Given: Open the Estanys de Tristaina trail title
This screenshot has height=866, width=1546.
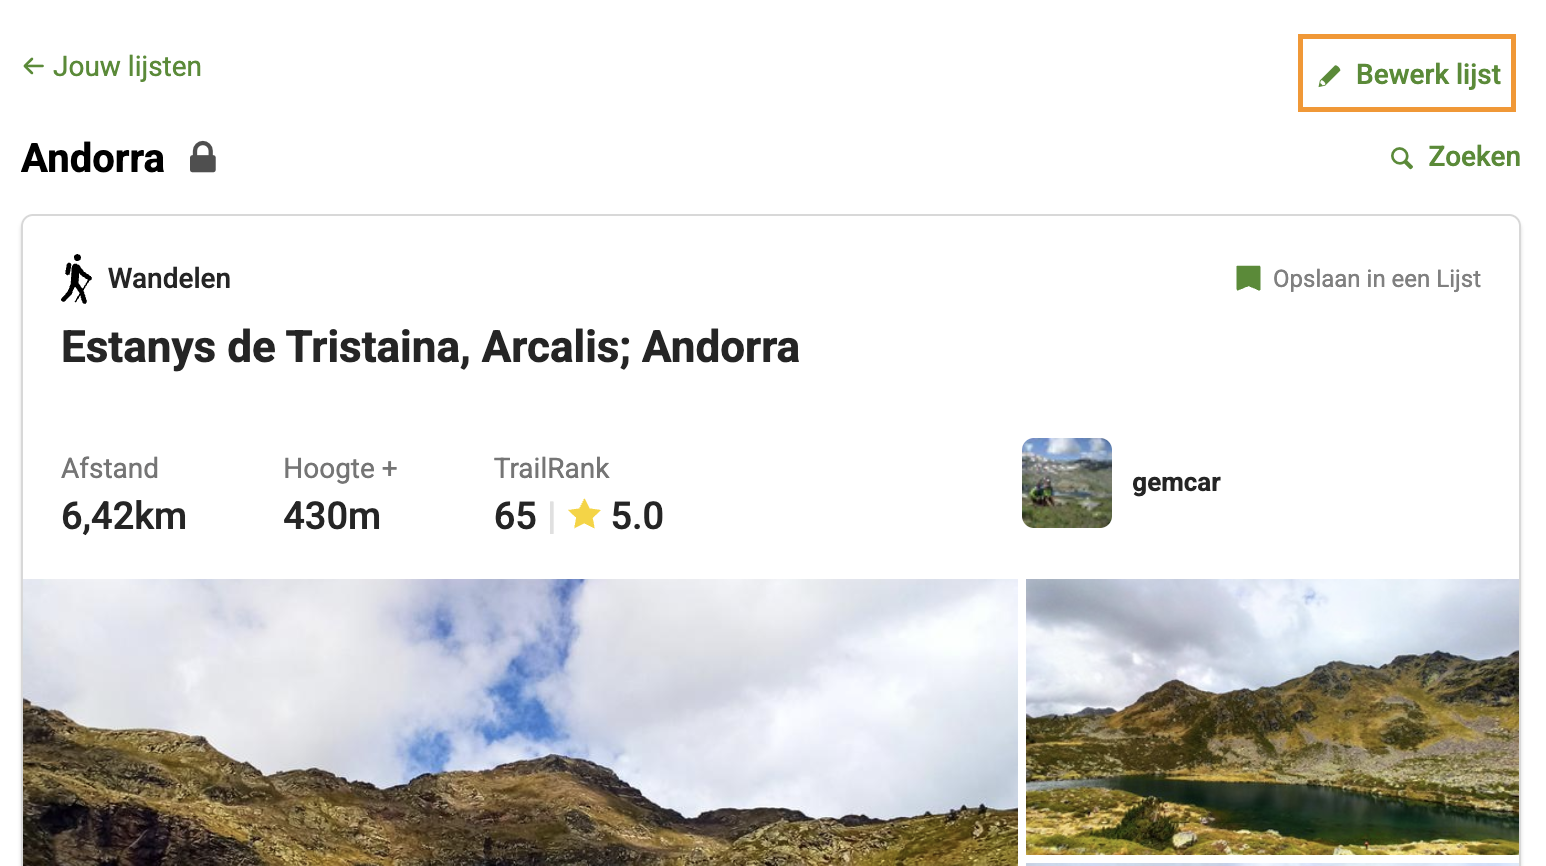Looking at the screenshot, I should click(430, 348).
